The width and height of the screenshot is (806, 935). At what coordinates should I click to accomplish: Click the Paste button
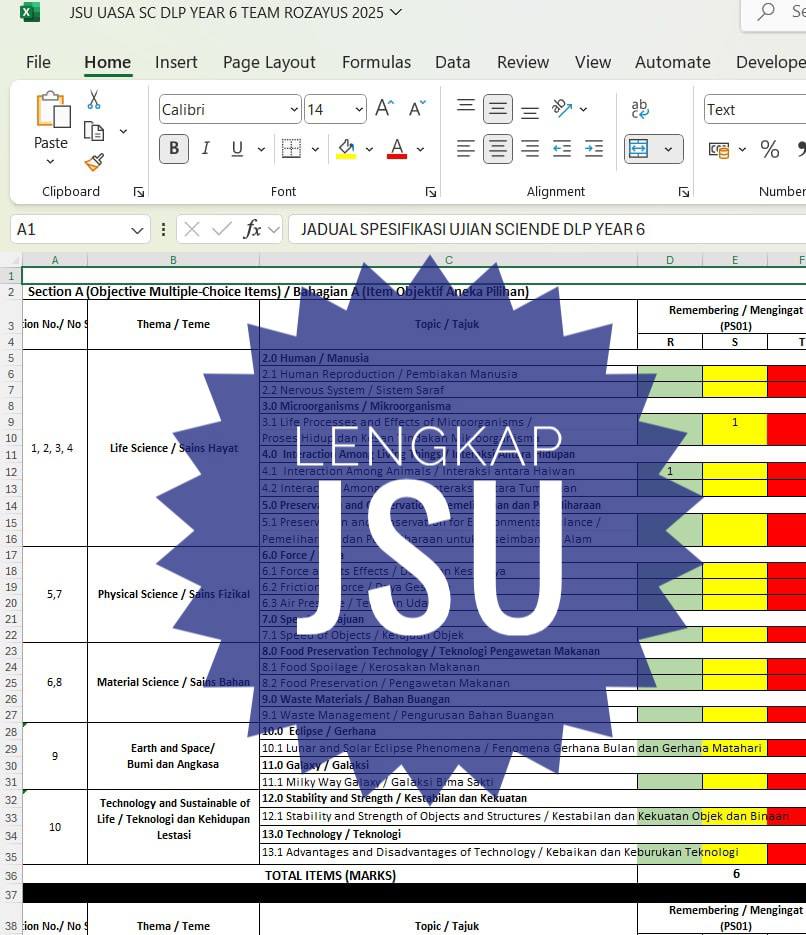click(51, 128)
